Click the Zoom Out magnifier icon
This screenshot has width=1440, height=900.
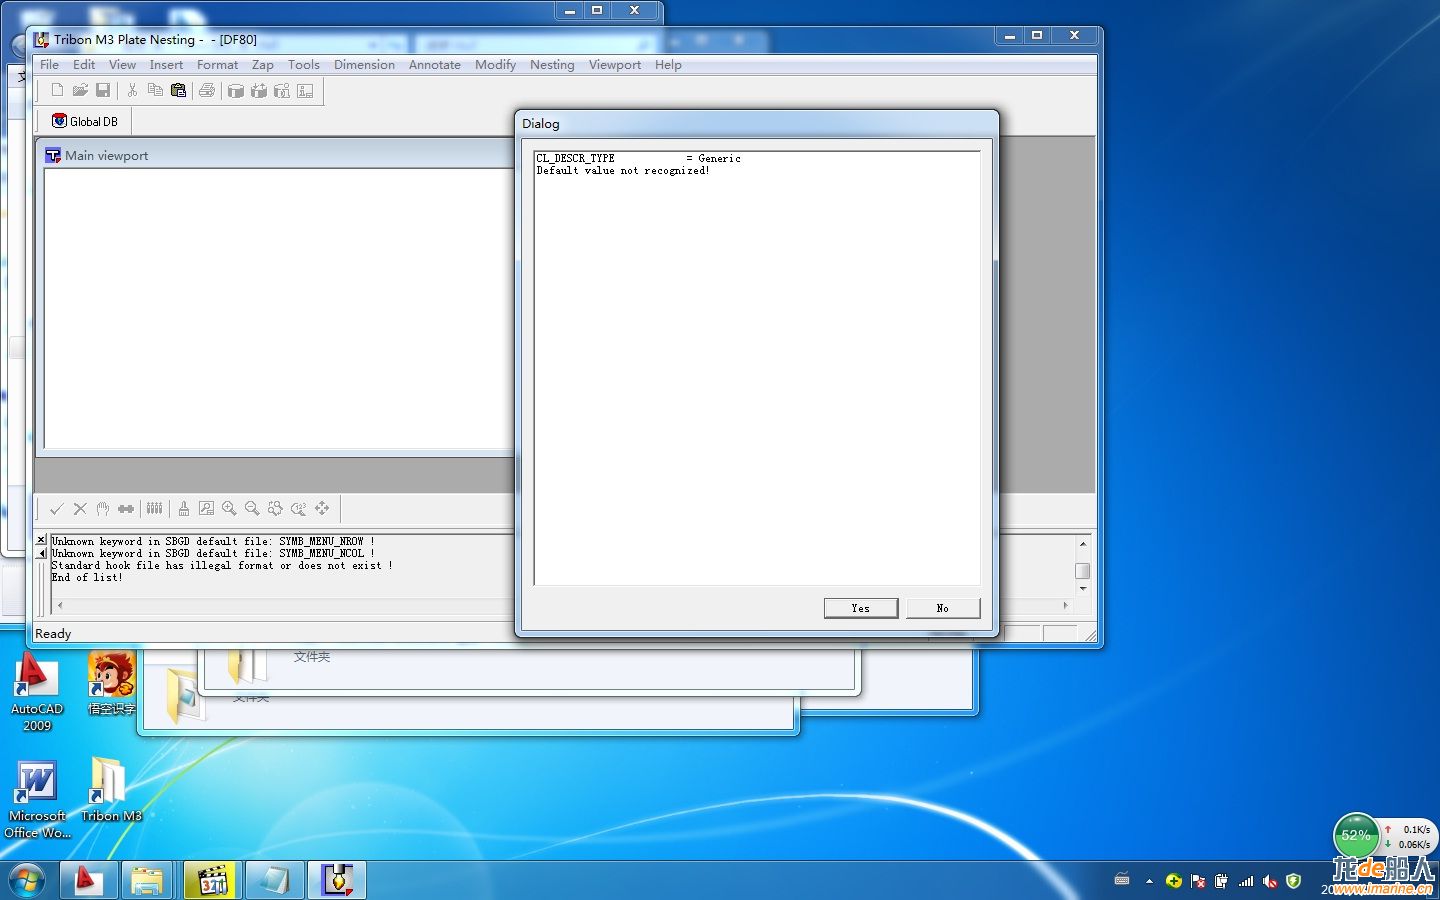pyautogui.click(x=252, y=508)
